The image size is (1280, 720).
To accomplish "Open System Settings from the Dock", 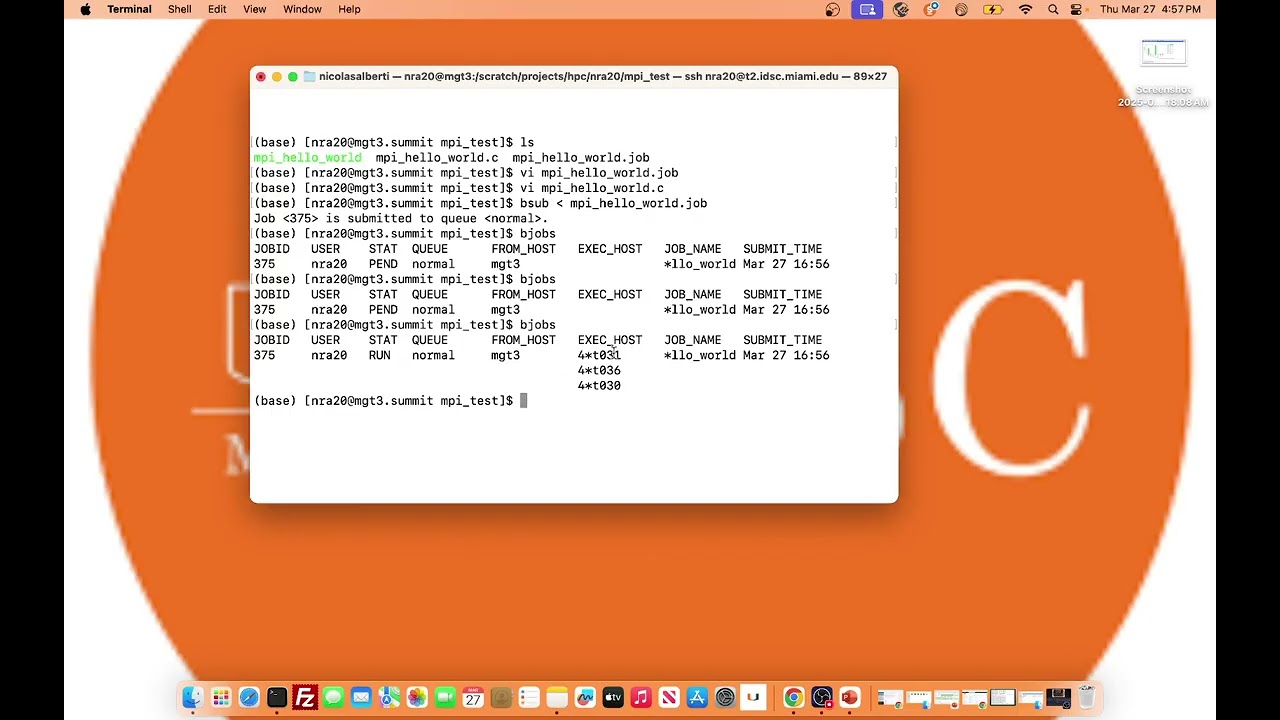I will 725,697.
